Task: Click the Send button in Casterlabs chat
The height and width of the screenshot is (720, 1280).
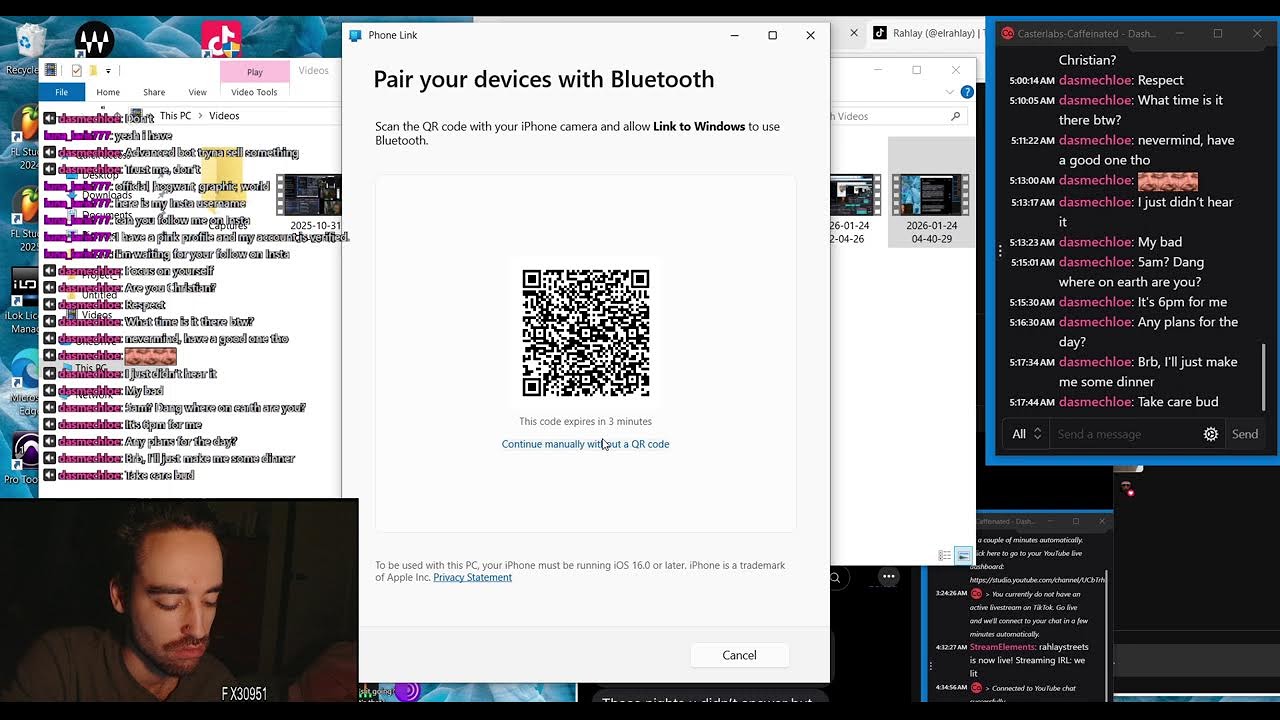Action: tap(1245, 434)
